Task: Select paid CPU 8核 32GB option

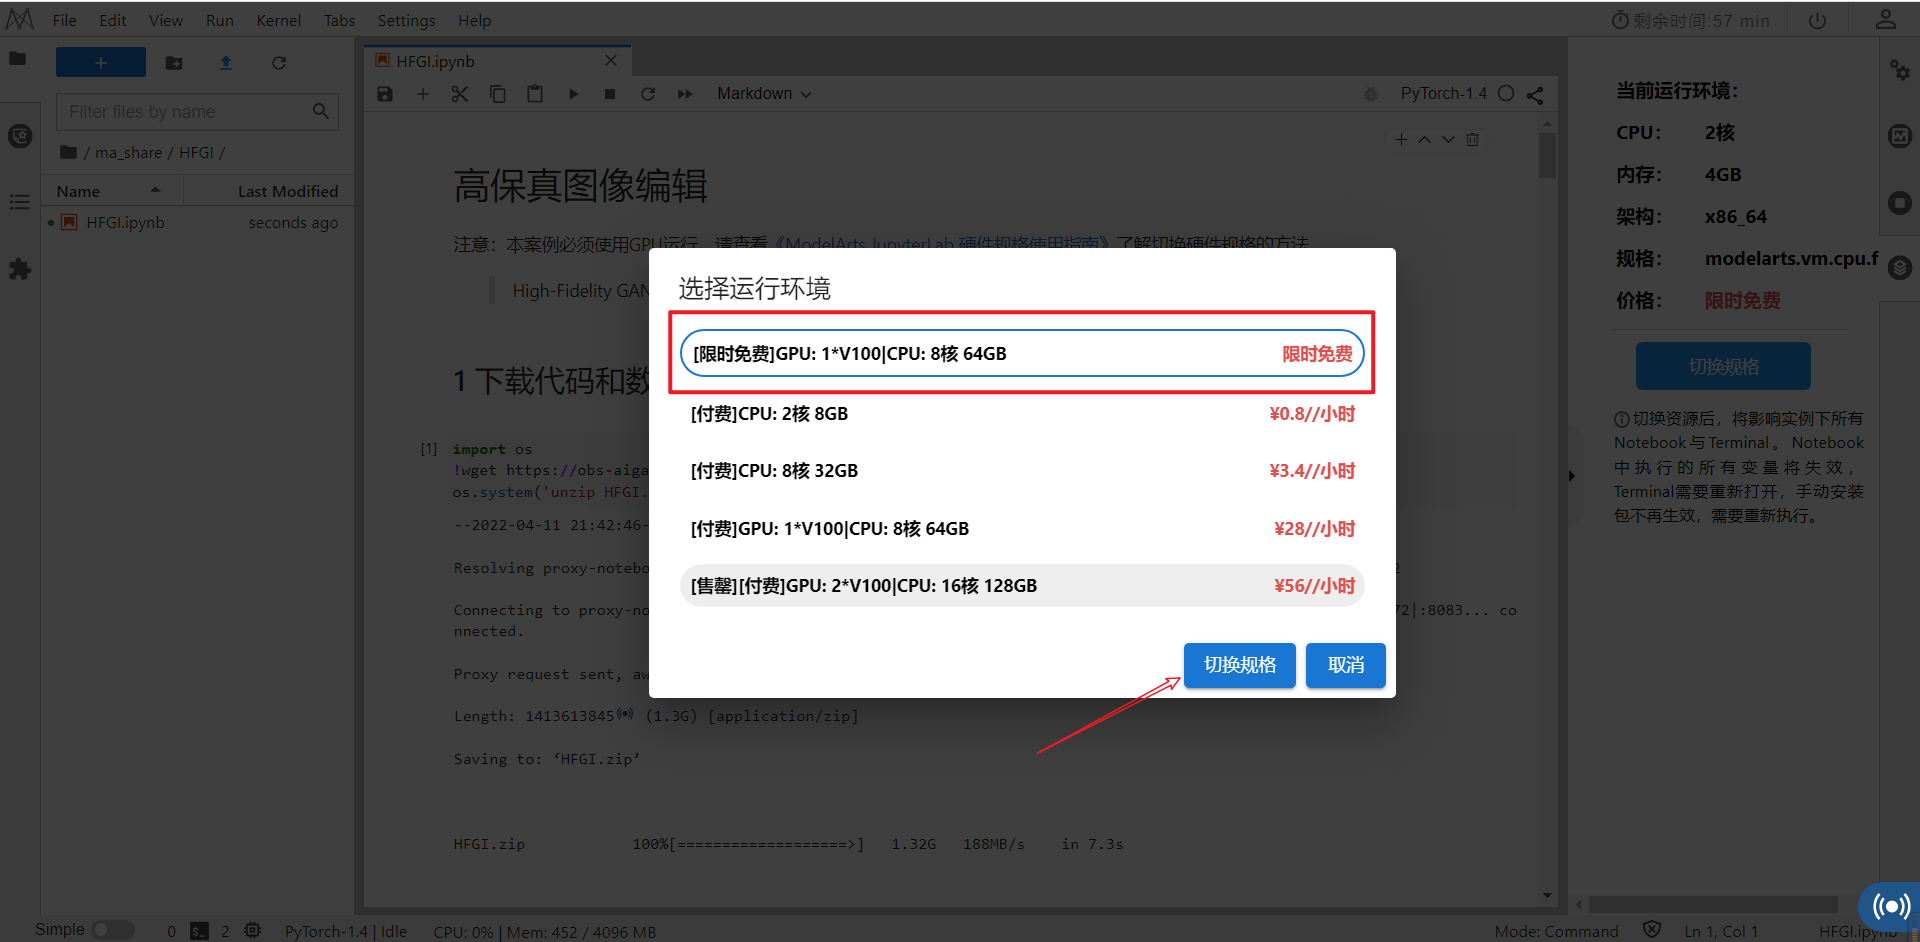Action: click(x=1022, y=471)
